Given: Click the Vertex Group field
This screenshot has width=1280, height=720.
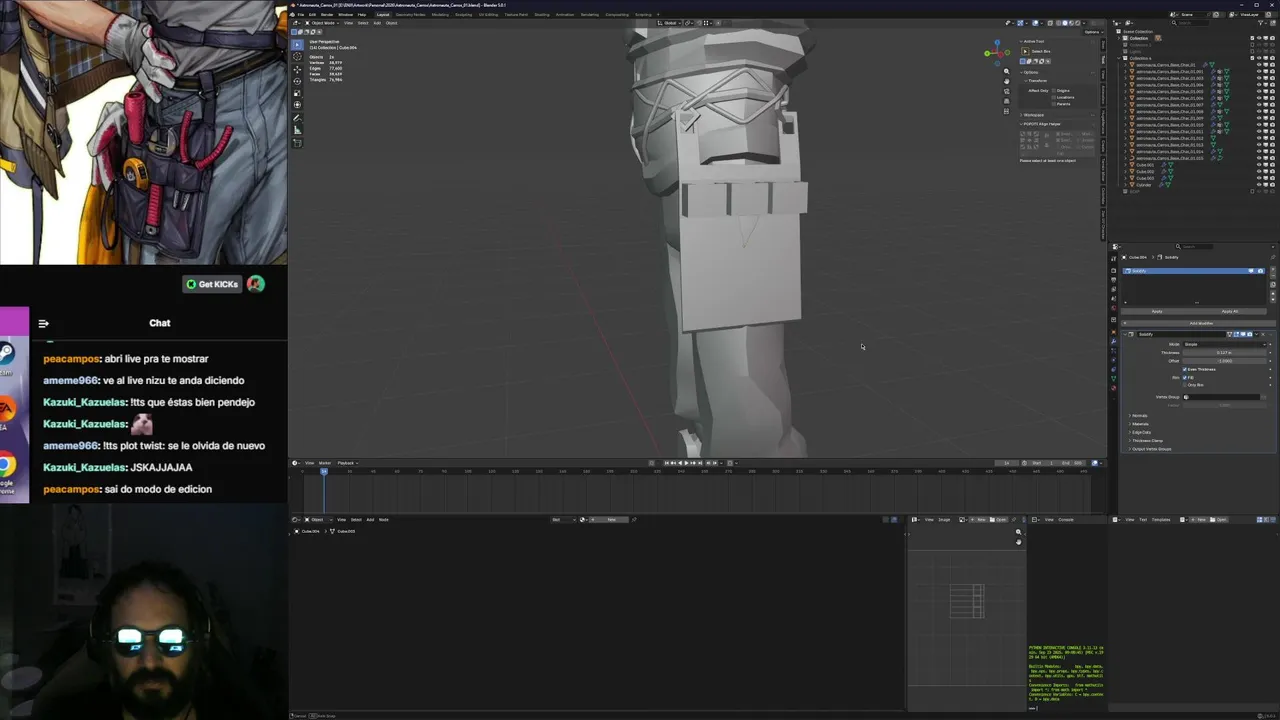Looking at the screenshot, I should [1223, 397].
